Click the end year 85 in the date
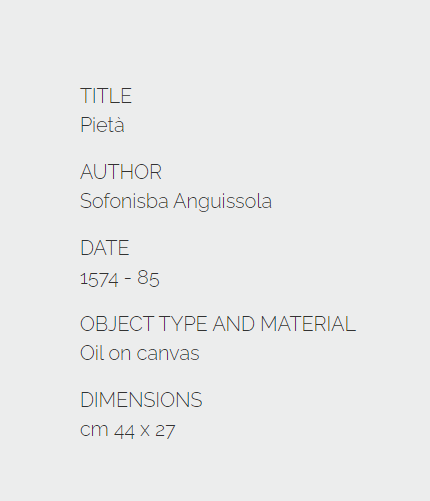 (x=148, y=278)
